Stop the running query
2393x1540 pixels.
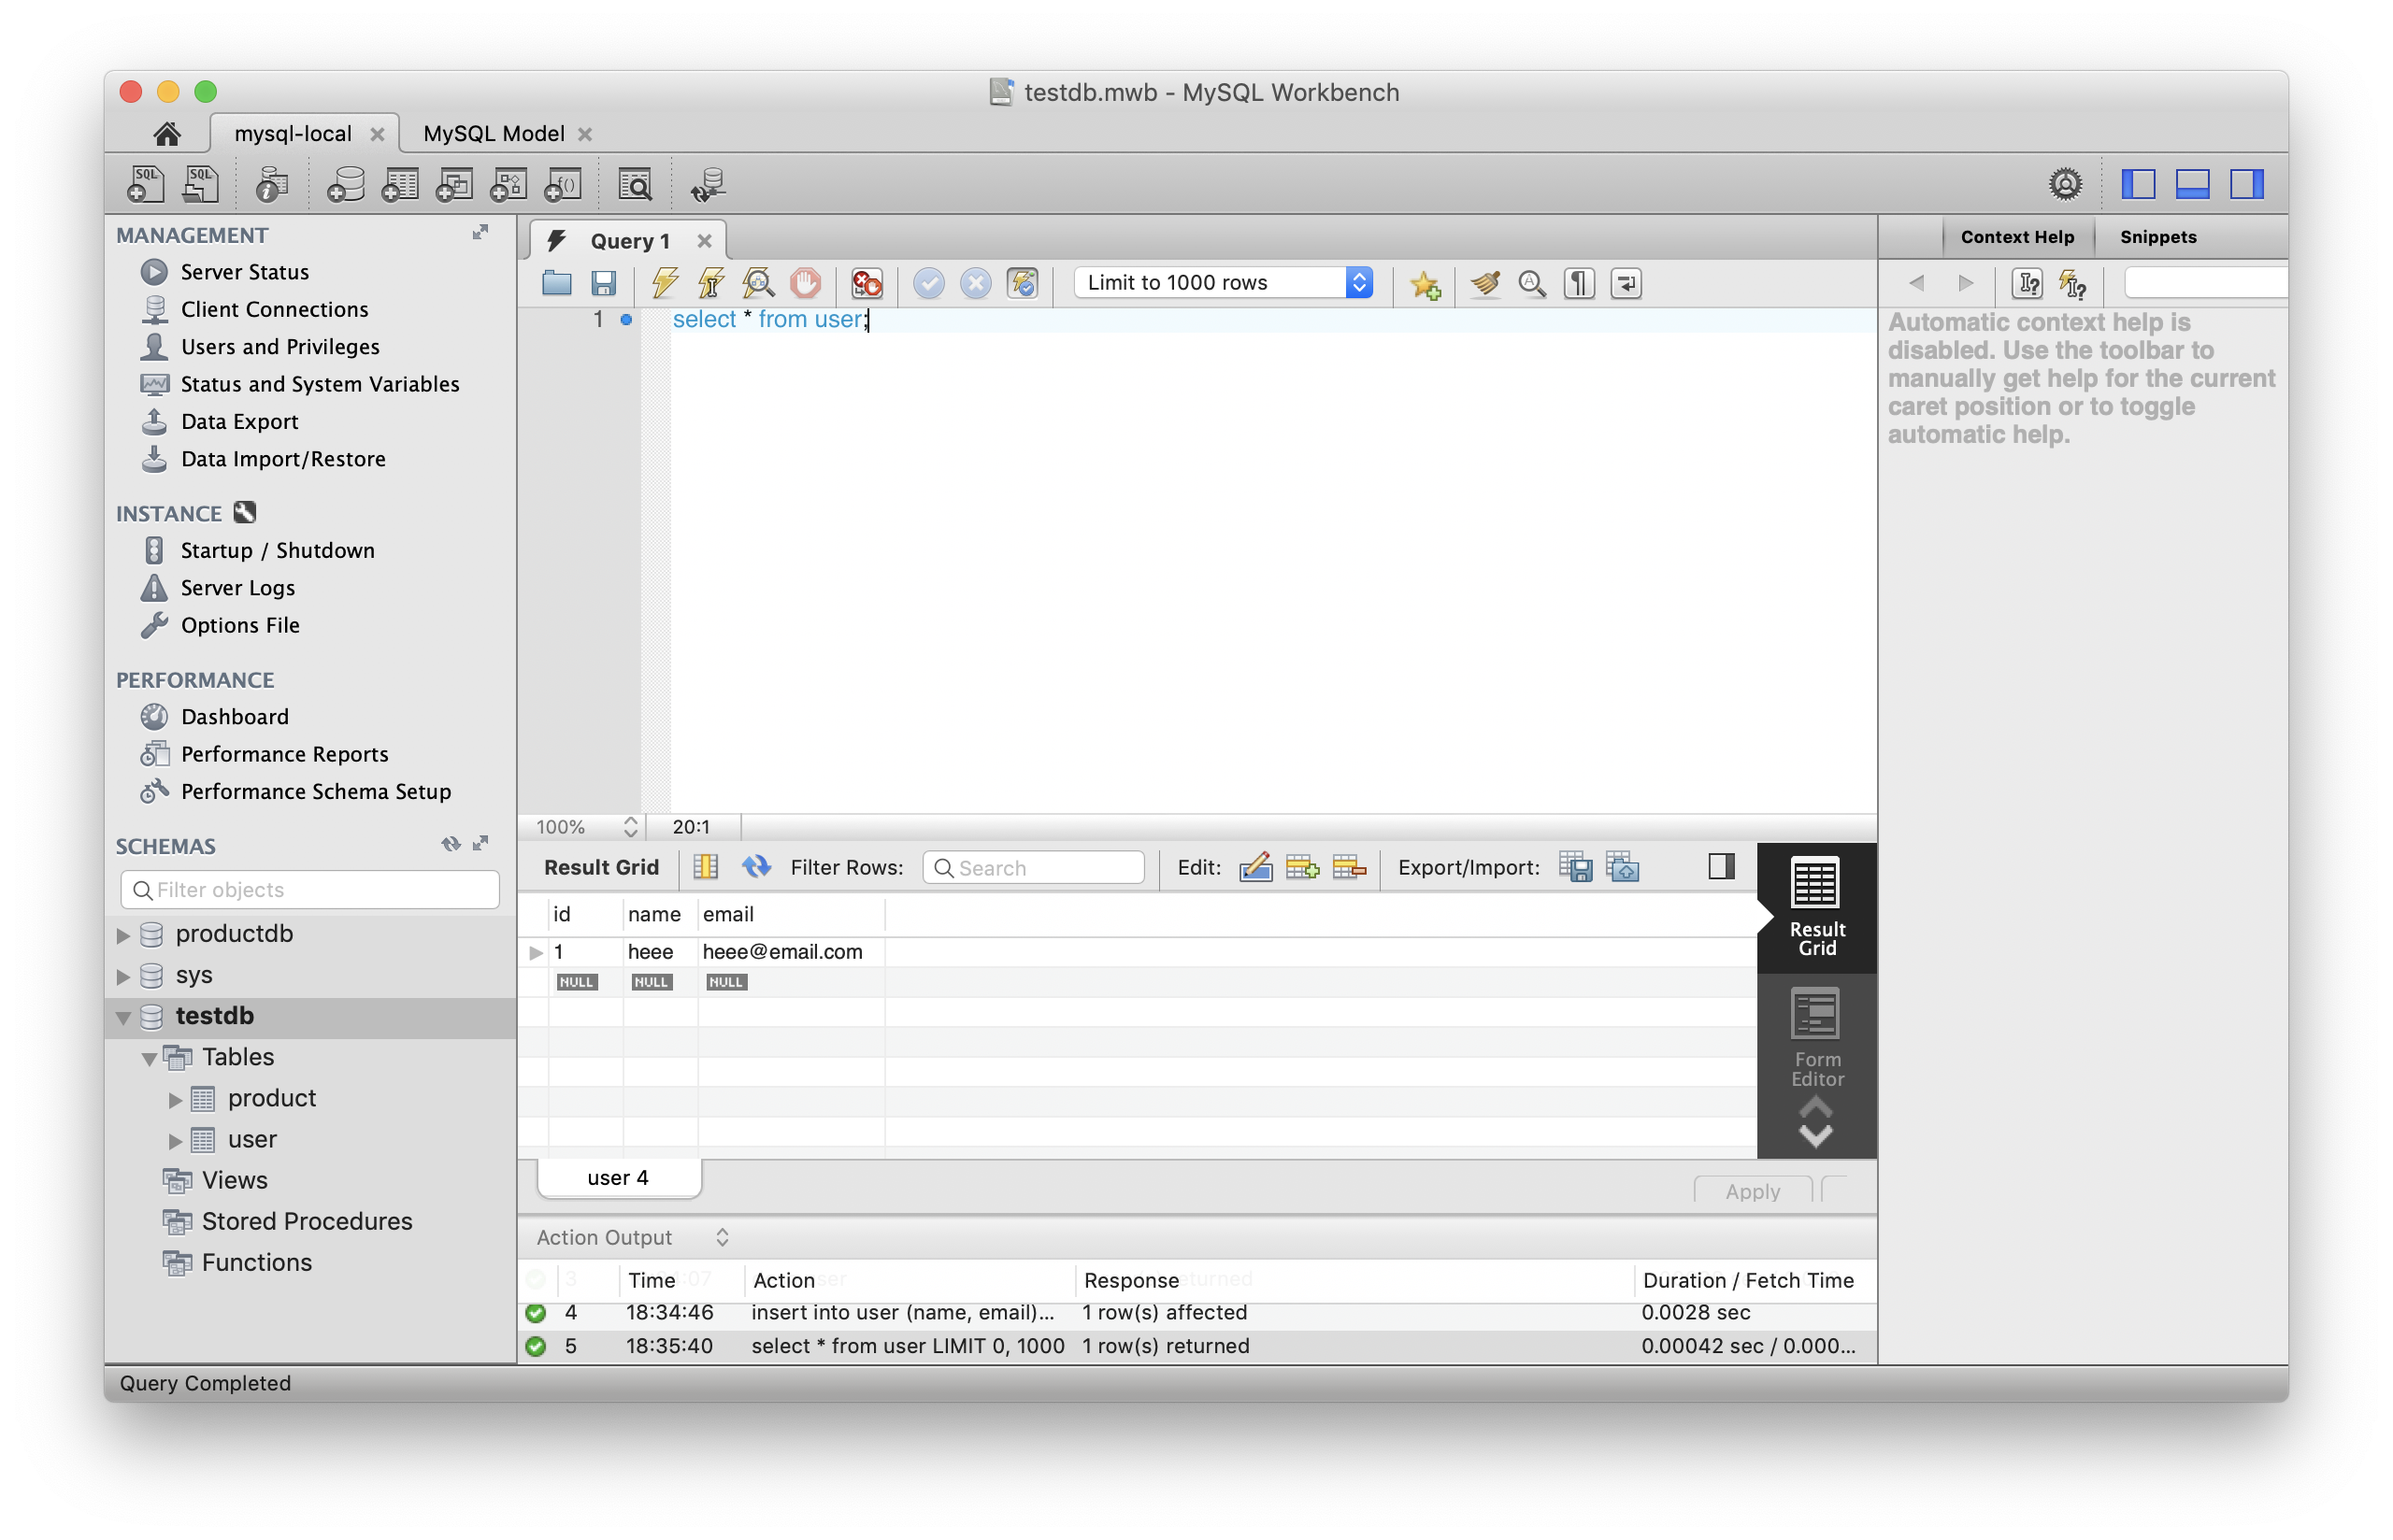pyautogui.click(x=805, y=283)
